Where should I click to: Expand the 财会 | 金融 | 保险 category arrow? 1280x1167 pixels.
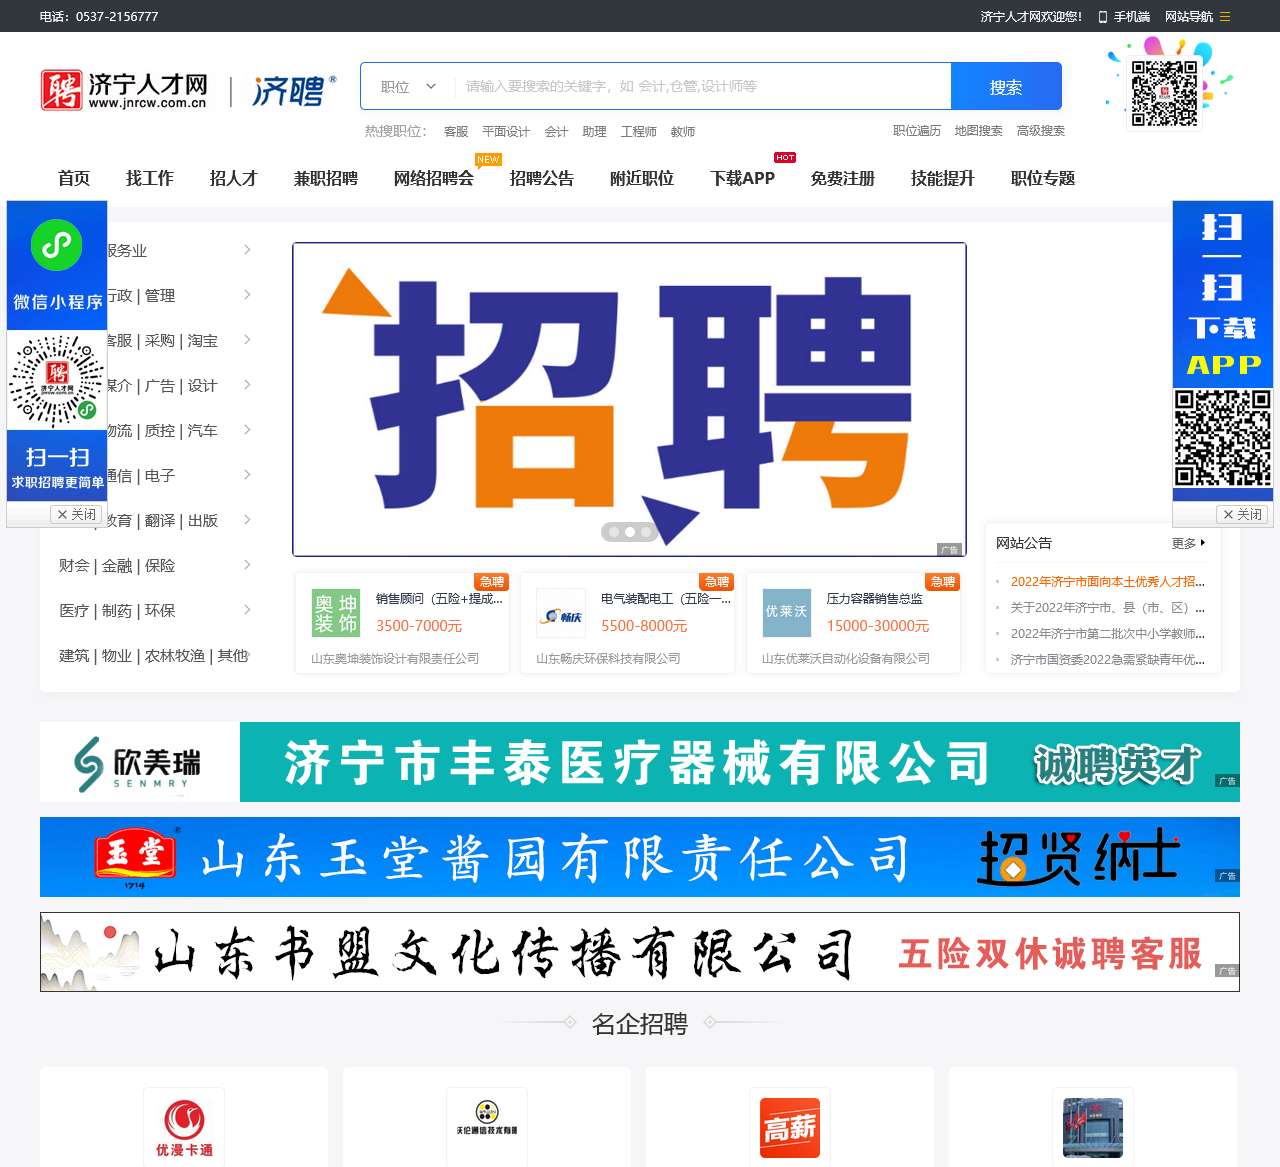coord(247,565)
